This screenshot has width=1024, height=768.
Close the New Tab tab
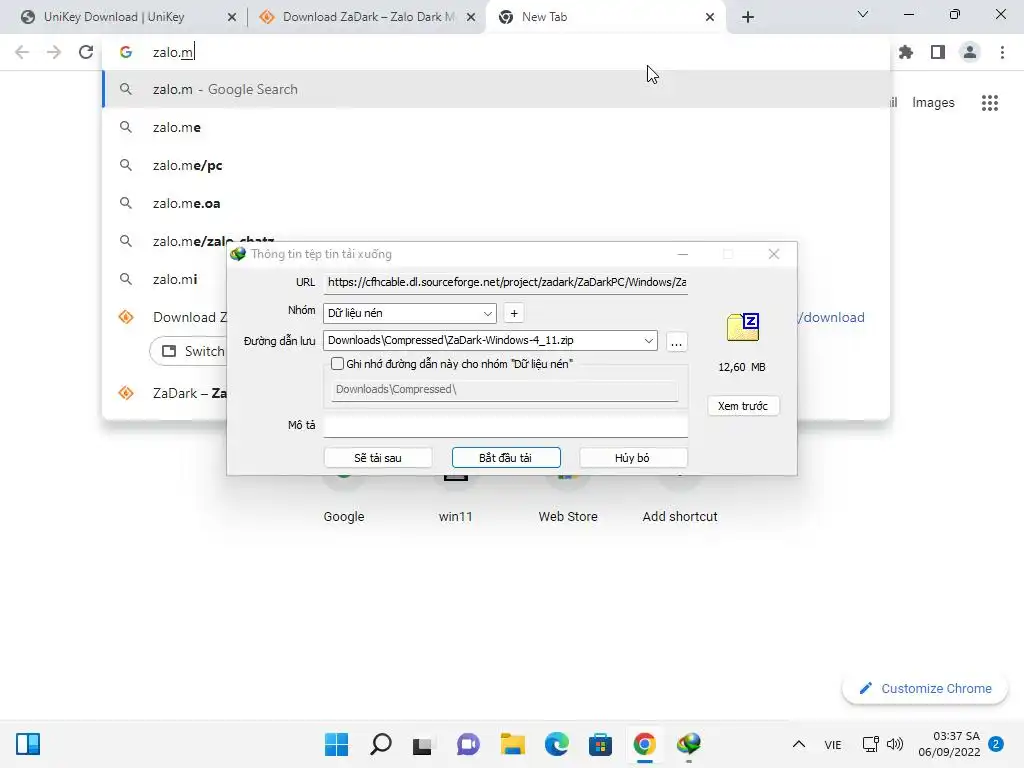point(710,17)
